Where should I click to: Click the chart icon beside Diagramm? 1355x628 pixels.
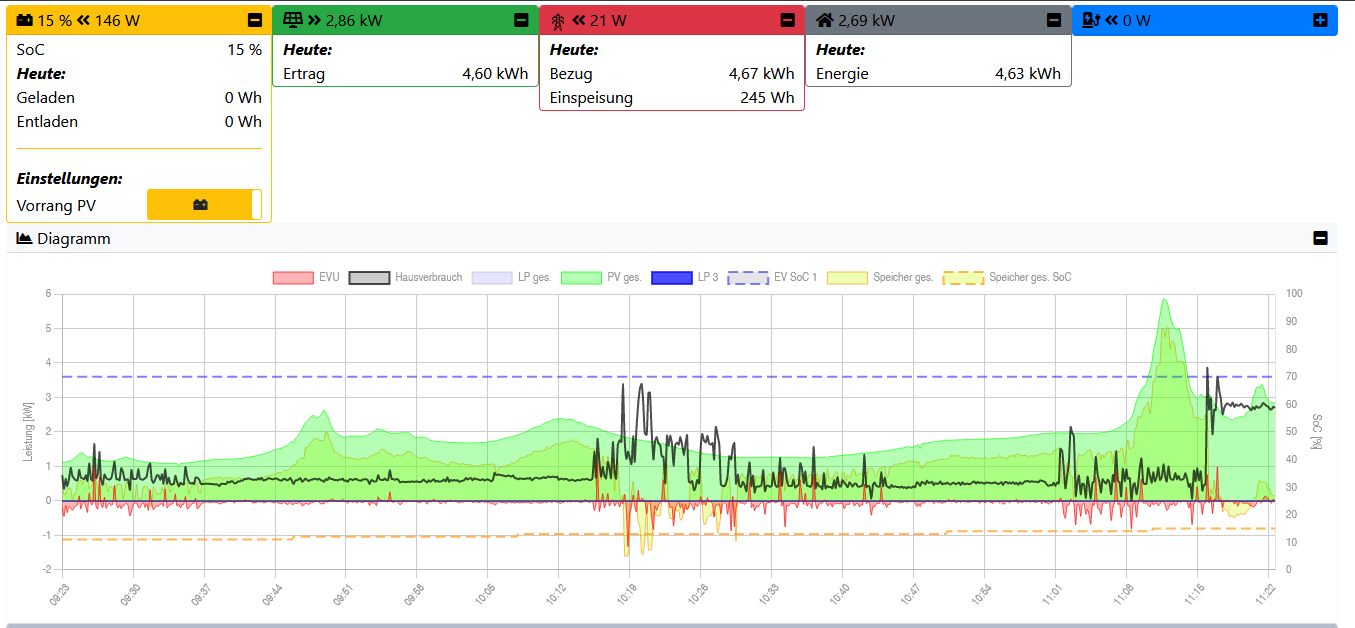(25, 239)
